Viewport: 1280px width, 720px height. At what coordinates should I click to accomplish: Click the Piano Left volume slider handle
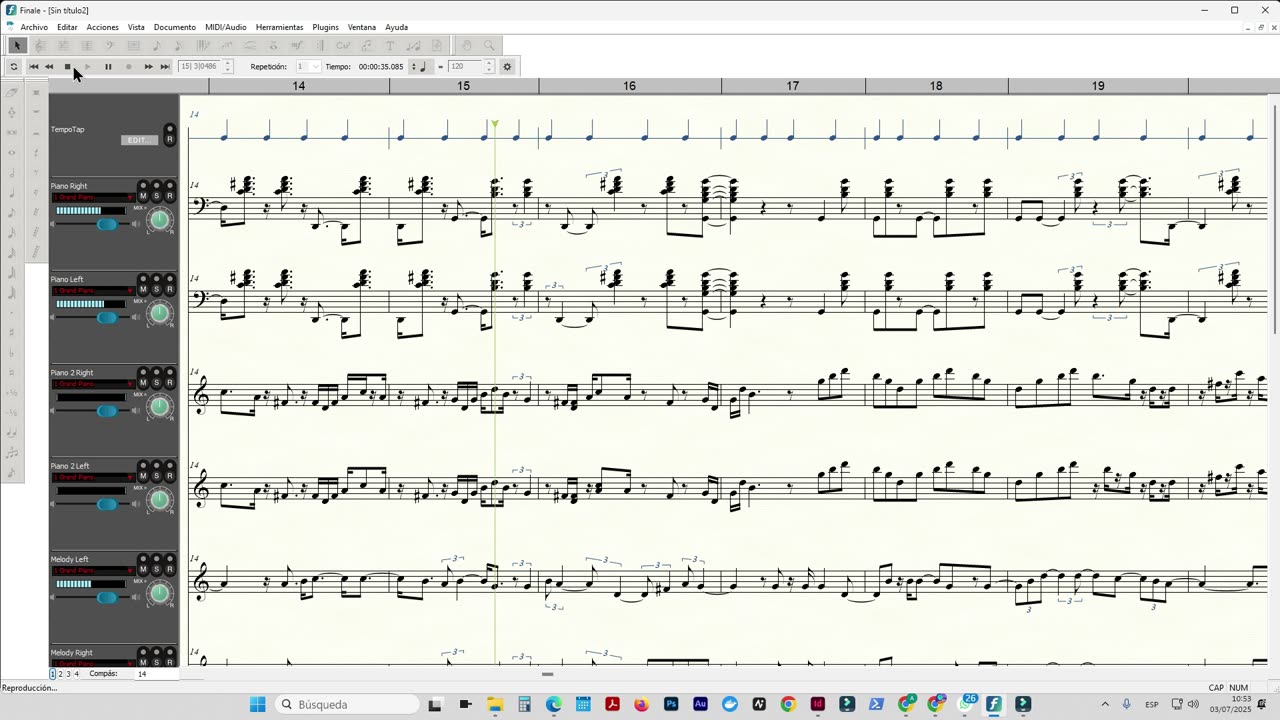pos(106,318)
